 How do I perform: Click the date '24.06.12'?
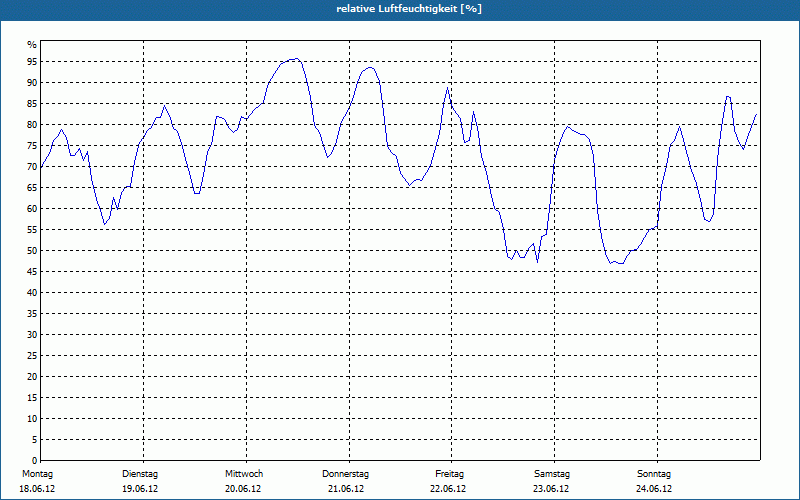pyautogui.click(x=654, y=489)
